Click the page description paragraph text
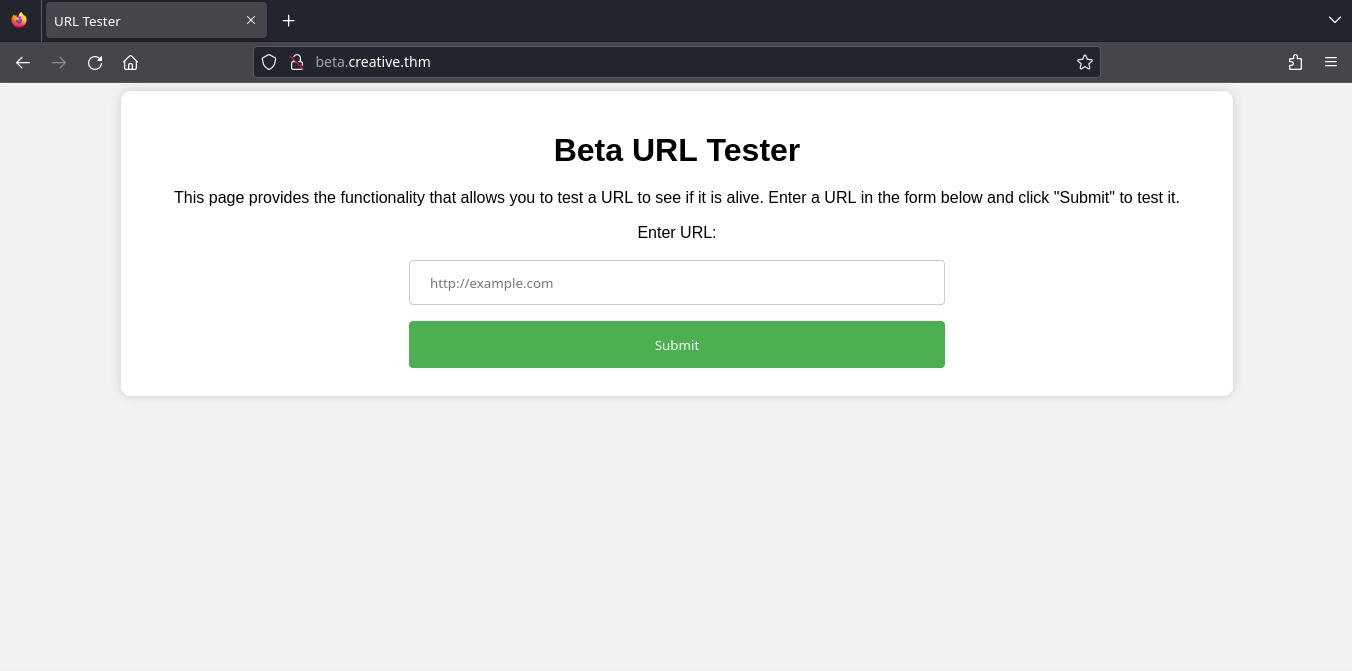This screenshot has height=671, width=1352. pyautogui.click(x=677, y=198)
